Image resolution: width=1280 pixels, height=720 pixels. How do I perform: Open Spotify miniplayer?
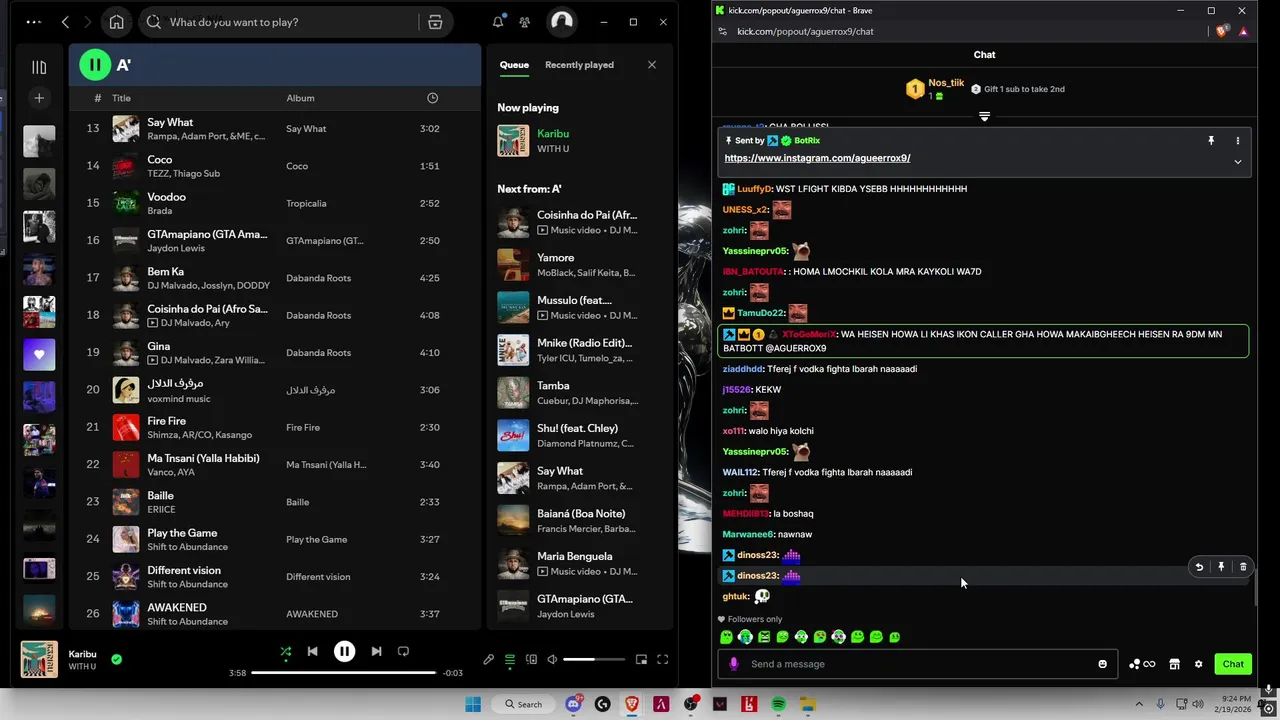641,659
